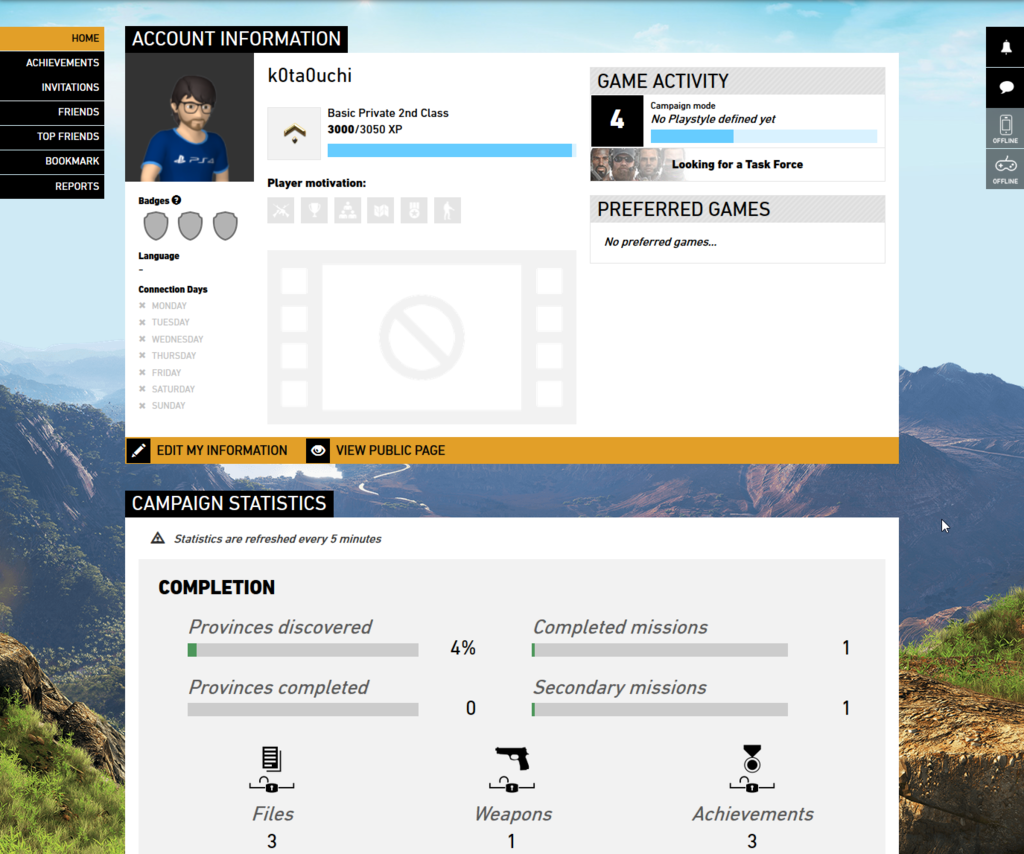This screenshot has height=854, width=1024.
Task: Open the Bookmark menu item
Action: (x=52, y=161)
